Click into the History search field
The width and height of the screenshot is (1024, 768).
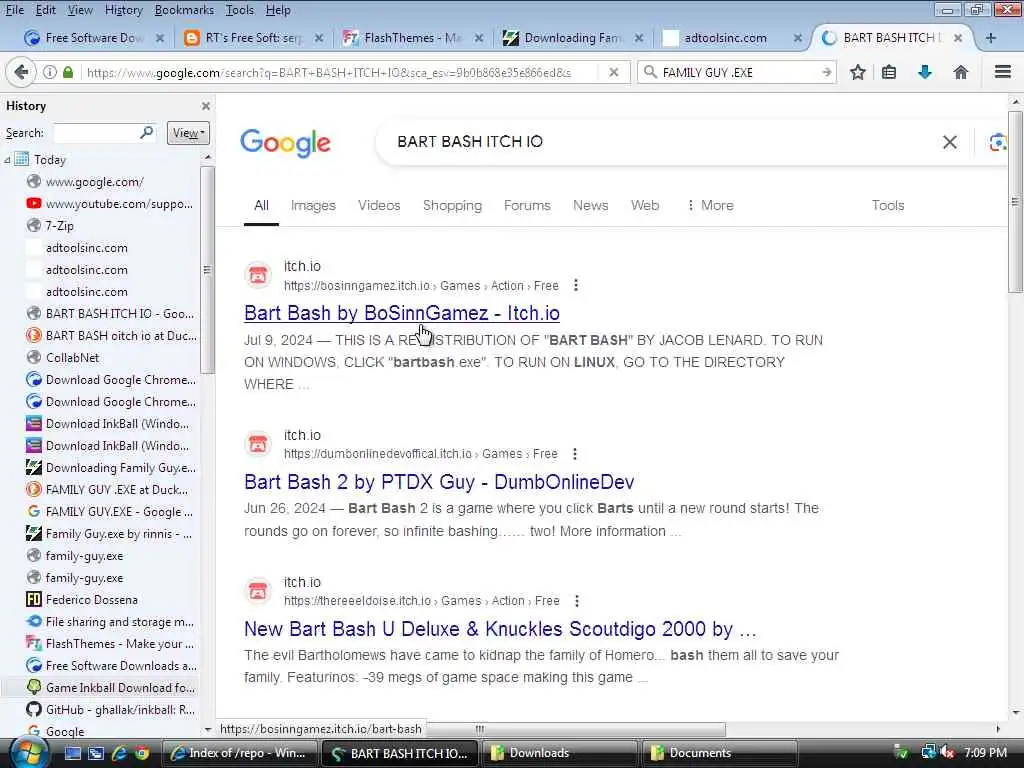pyautogui.click(x=97, y=133)
